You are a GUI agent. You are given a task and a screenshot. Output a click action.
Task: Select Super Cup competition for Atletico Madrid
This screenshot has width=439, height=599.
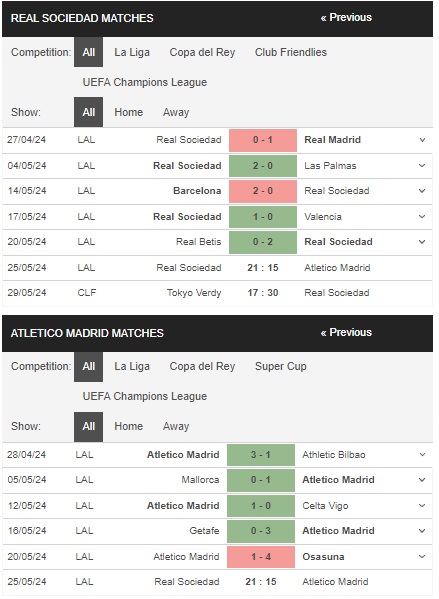[280, 366]
